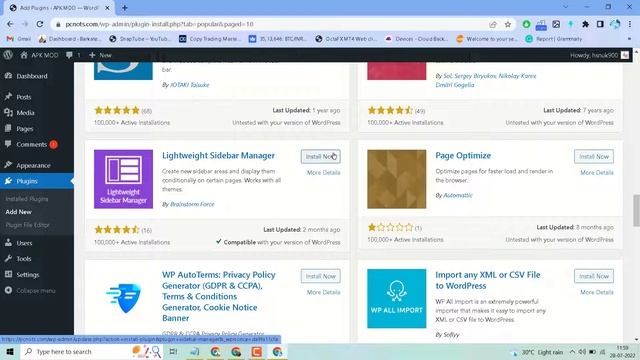This screenshot has width=640, height=360.
Task: Open browser tab search dropdown arrow
Action: pos(565,7)
